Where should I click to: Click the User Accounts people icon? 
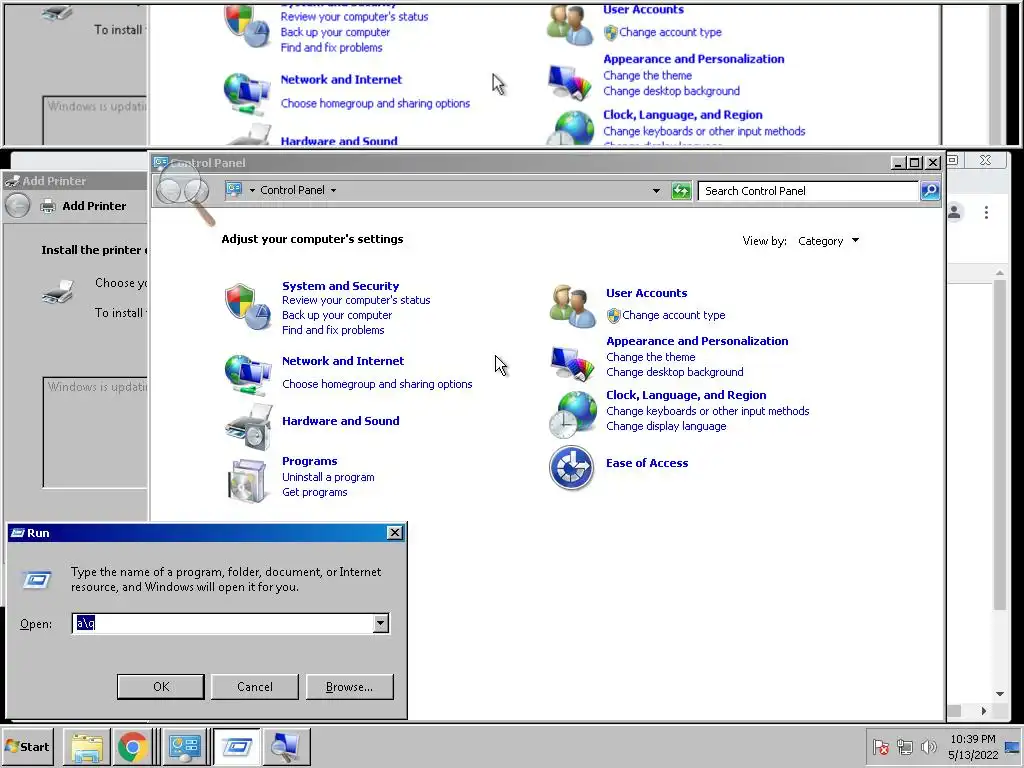(x=572, y=306)
